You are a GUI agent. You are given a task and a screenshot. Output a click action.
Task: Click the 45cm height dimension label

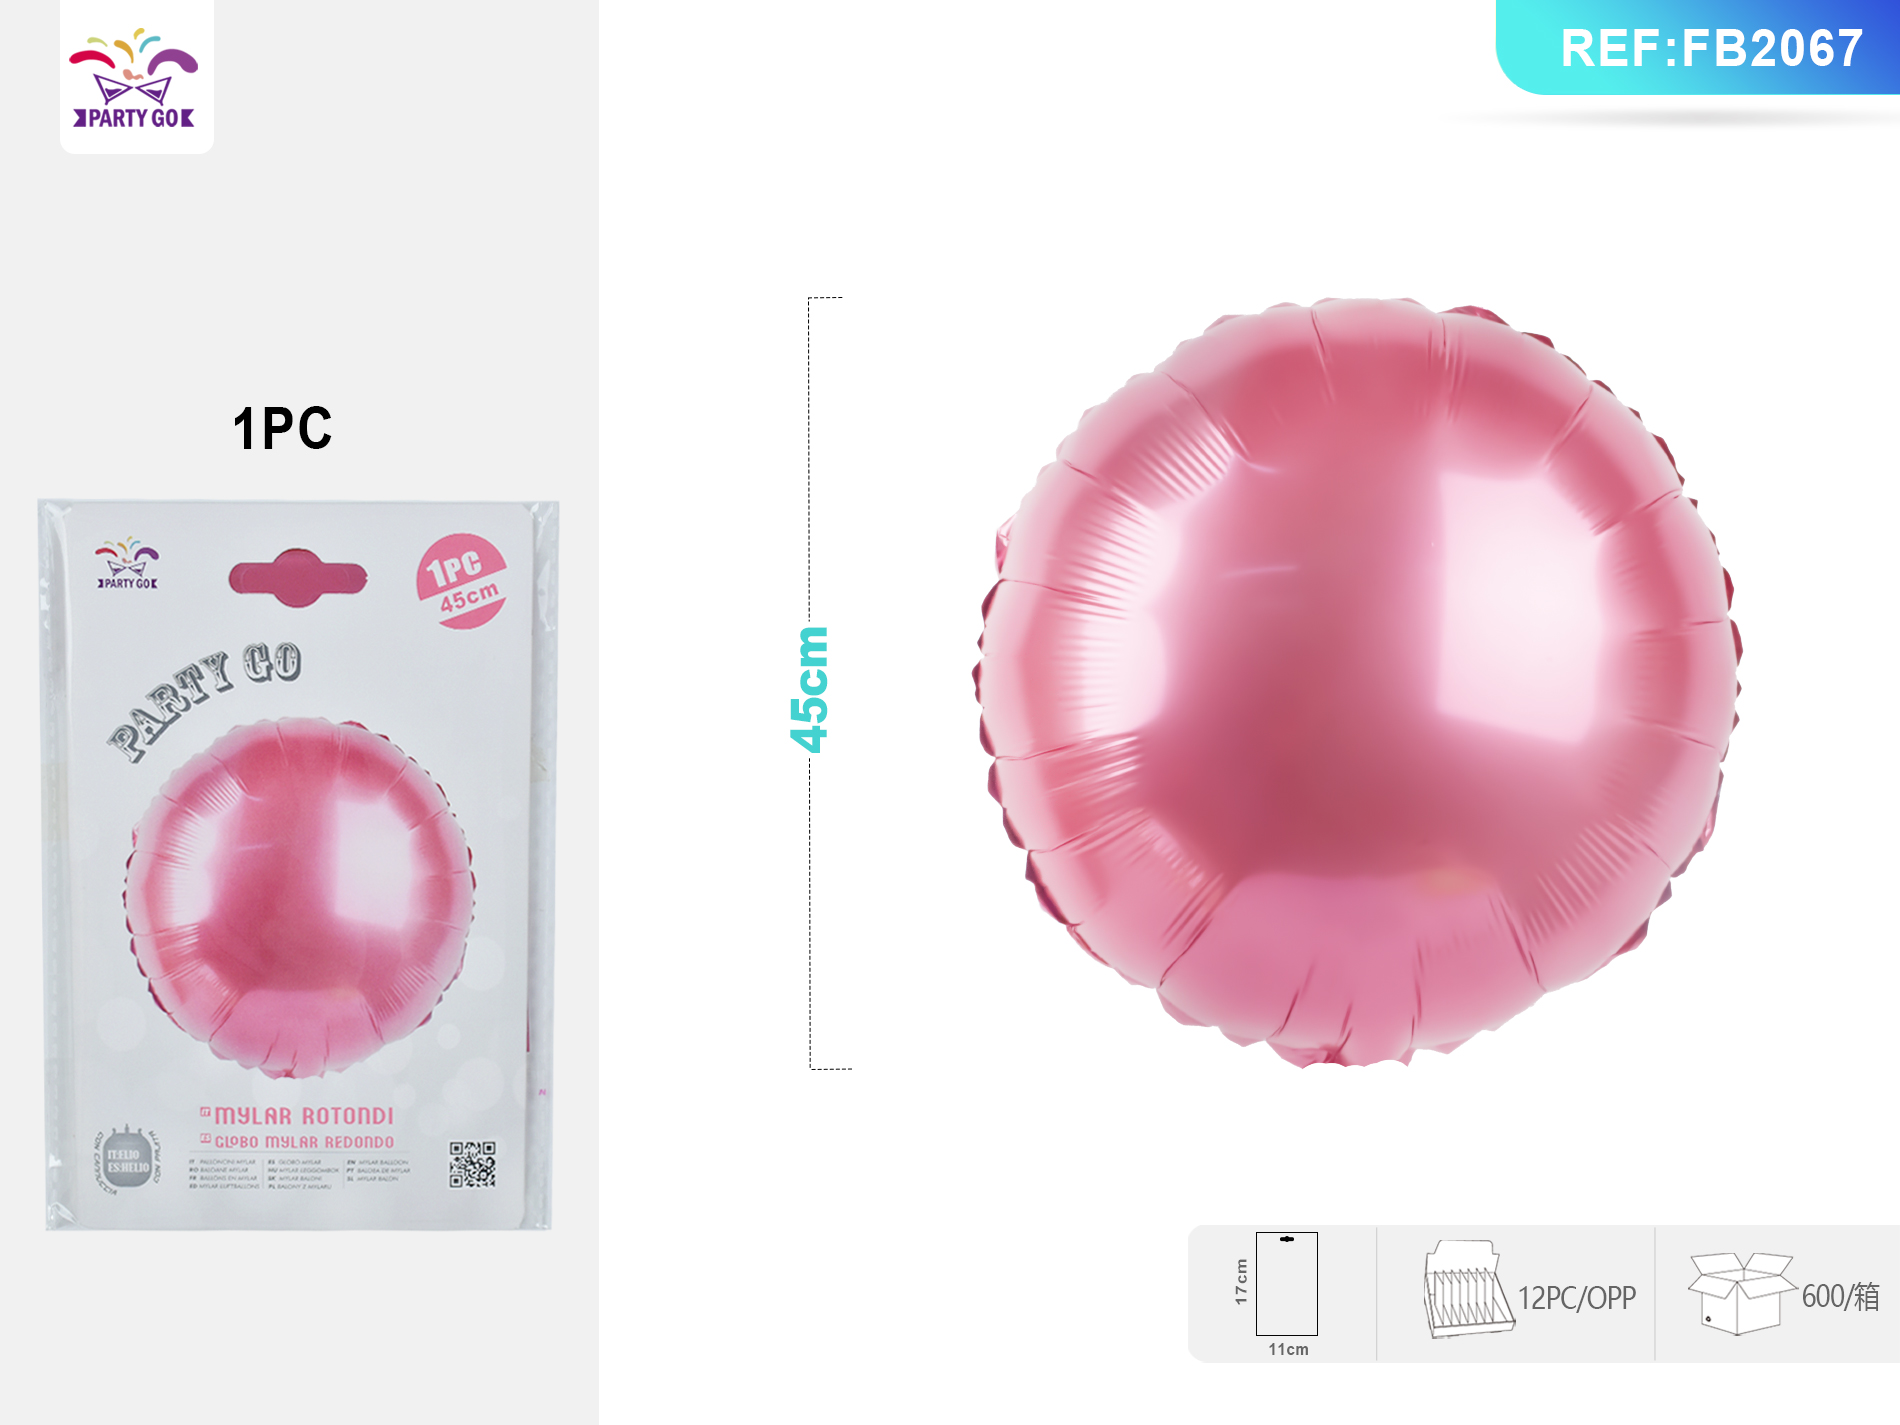coord(809,689)
